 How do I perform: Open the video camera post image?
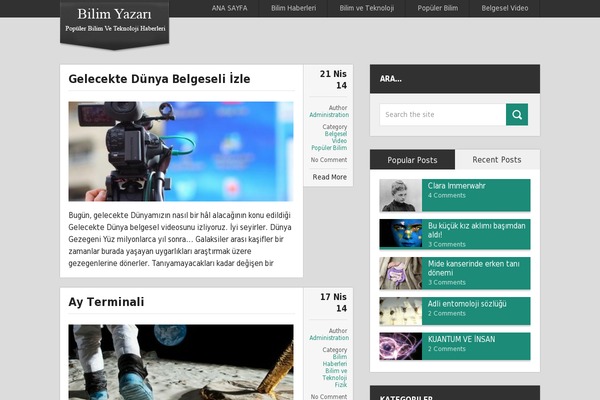181,151
